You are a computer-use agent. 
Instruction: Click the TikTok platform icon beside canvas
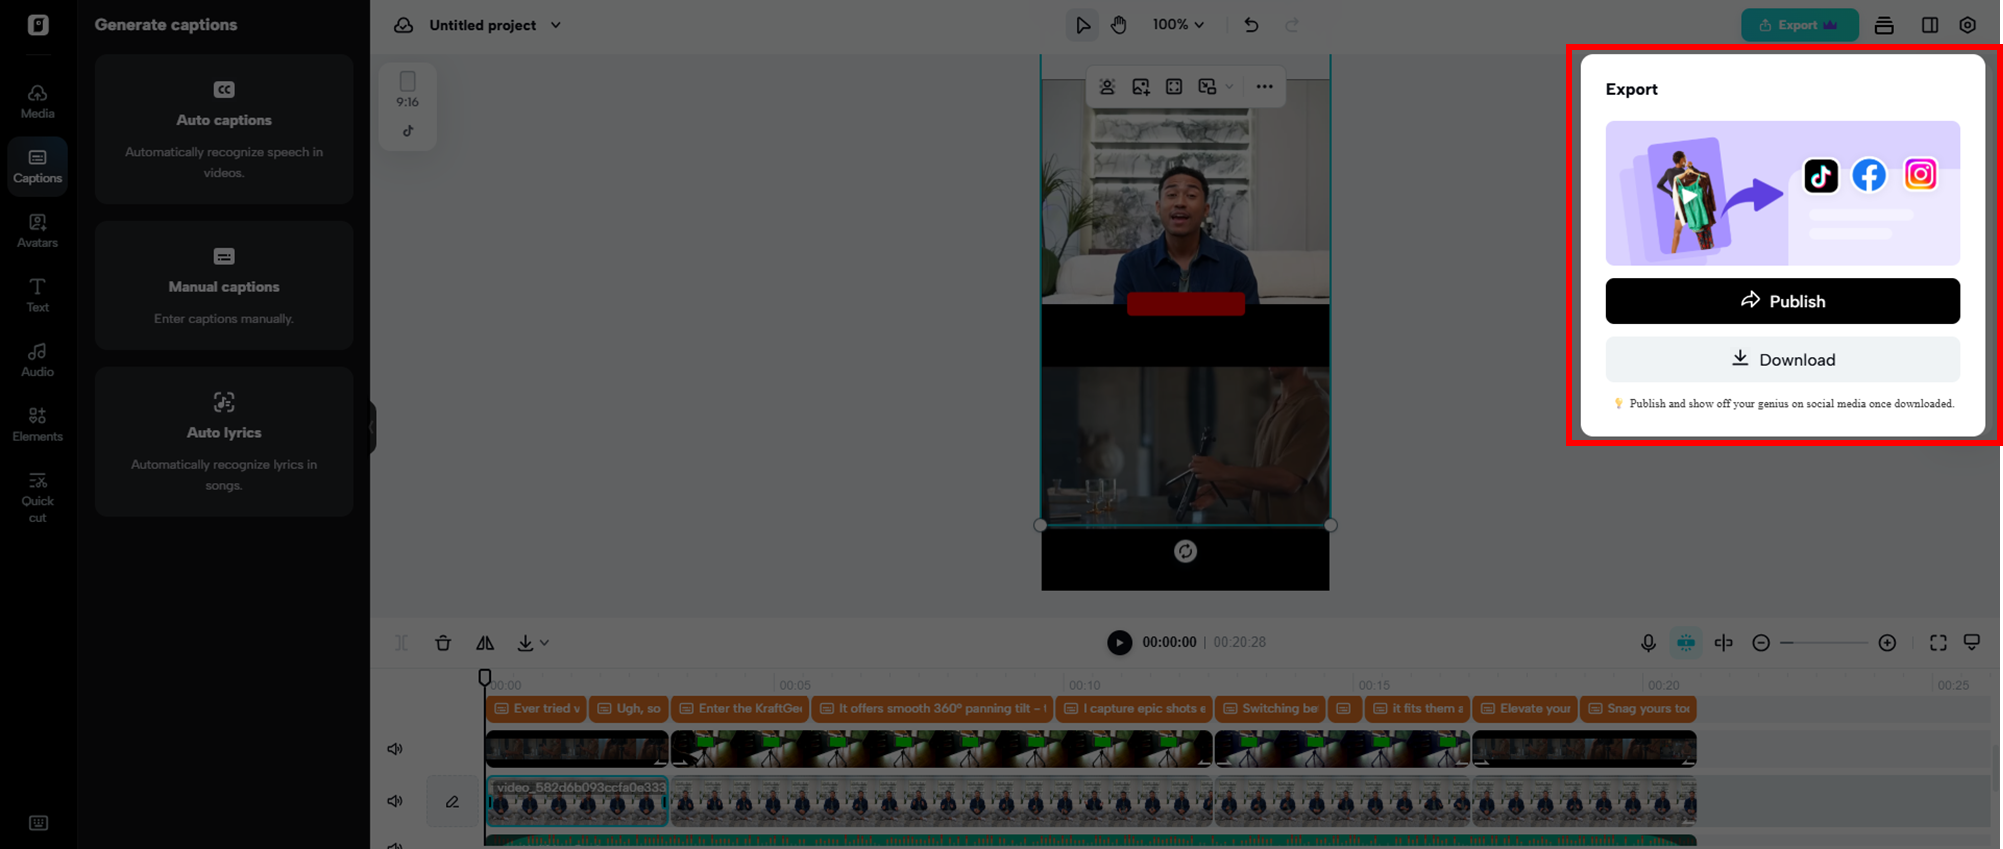click(408, 131)
